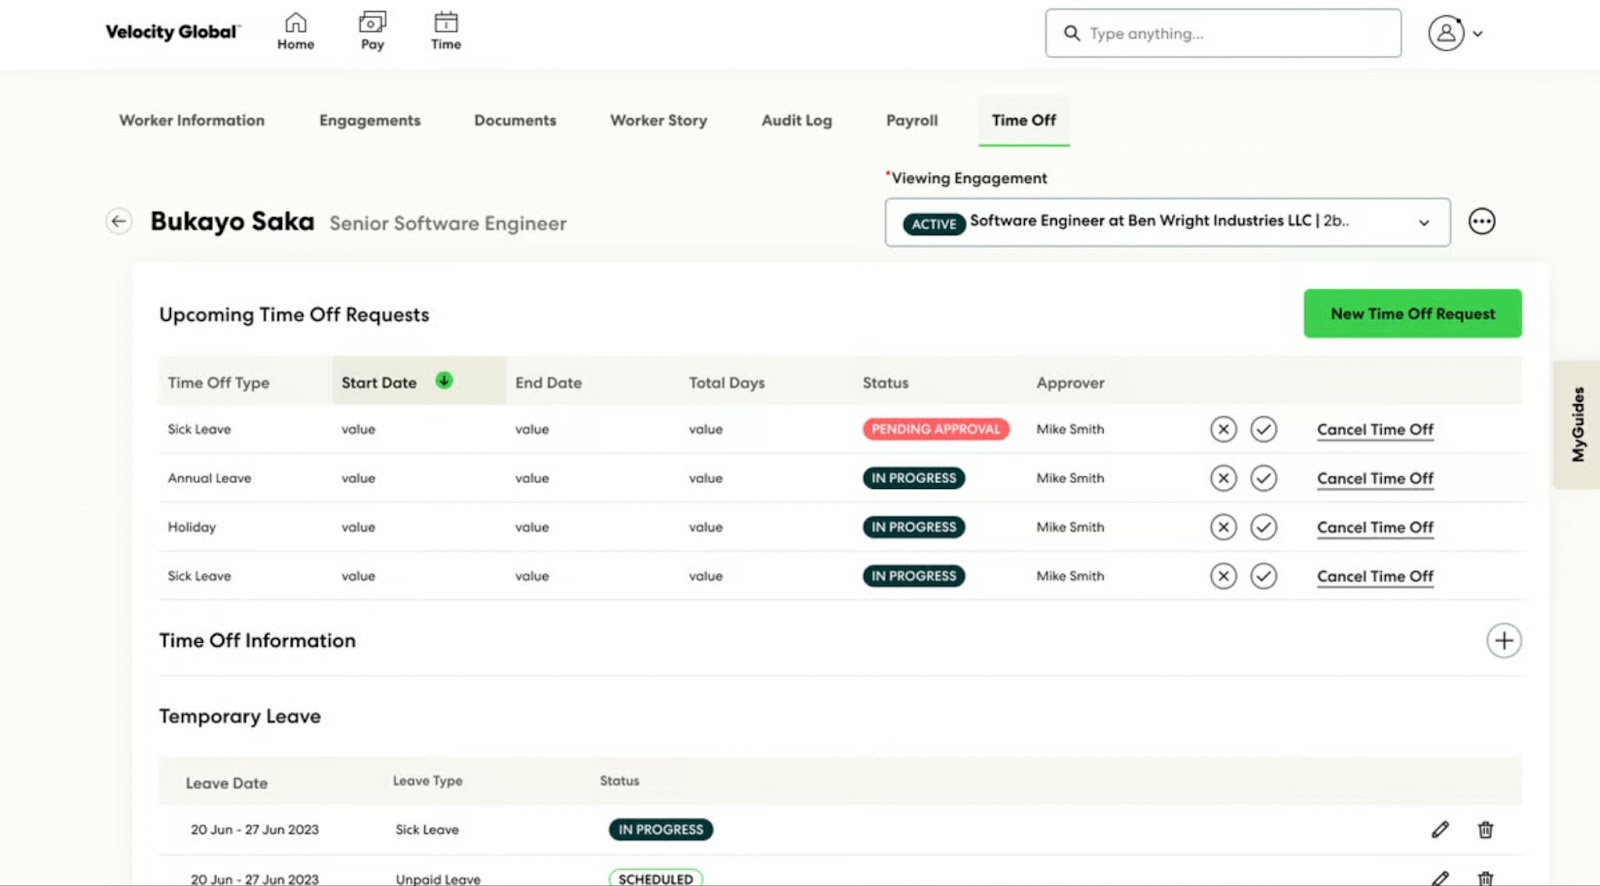1600x886 pixels.
Task: Approve the In Progress Sick Leave request
Action: [1264, 576]
